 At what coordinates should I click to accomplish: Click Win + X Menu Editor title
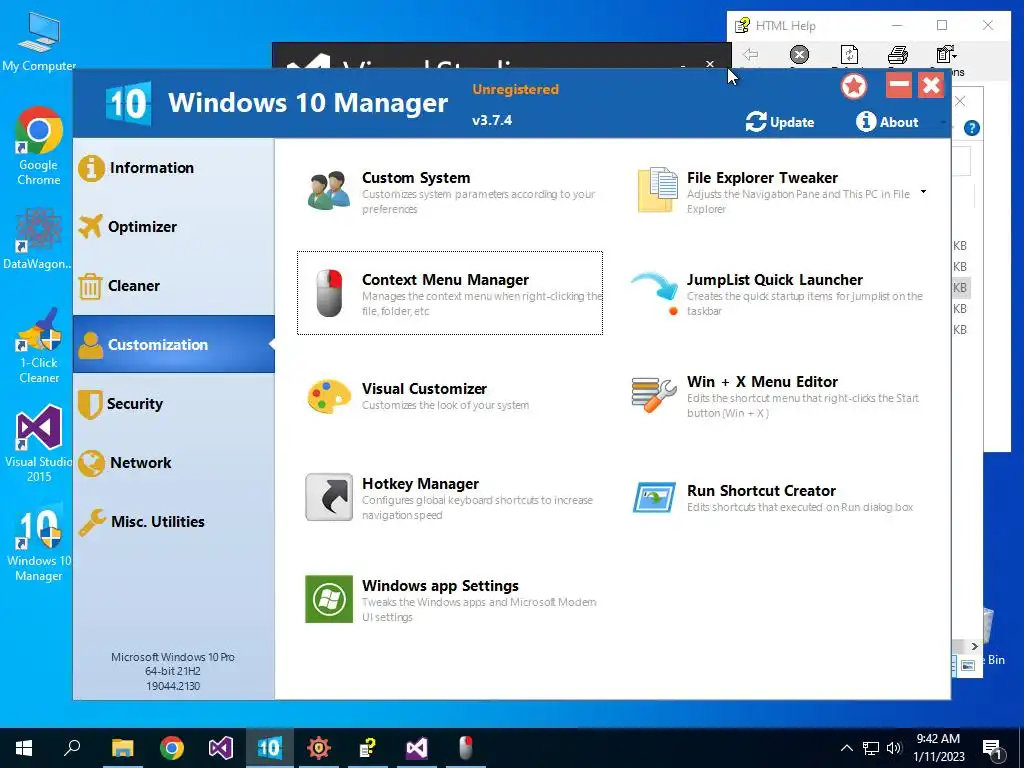(762, 381)
